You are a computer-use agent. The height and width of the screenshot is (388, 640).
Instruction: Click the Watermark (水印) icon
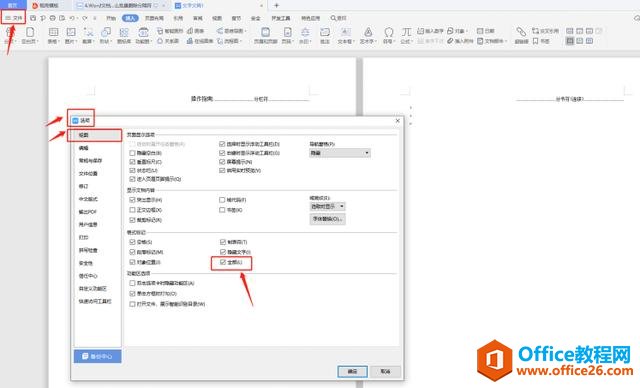[x=305, y=32]
